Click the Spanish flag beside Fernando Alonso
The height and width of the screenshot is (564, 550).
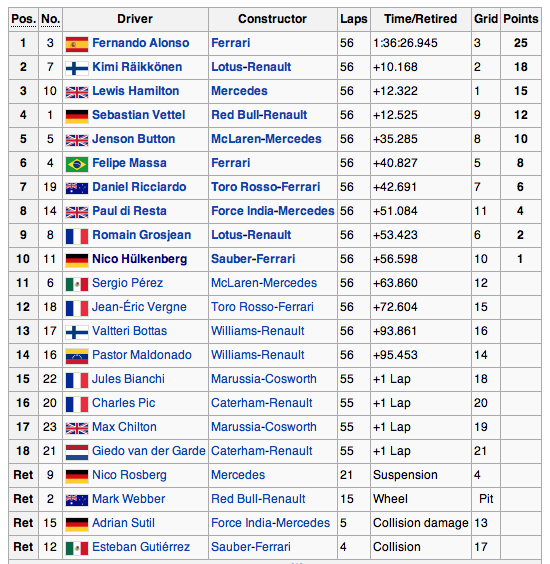click(77, 44)
